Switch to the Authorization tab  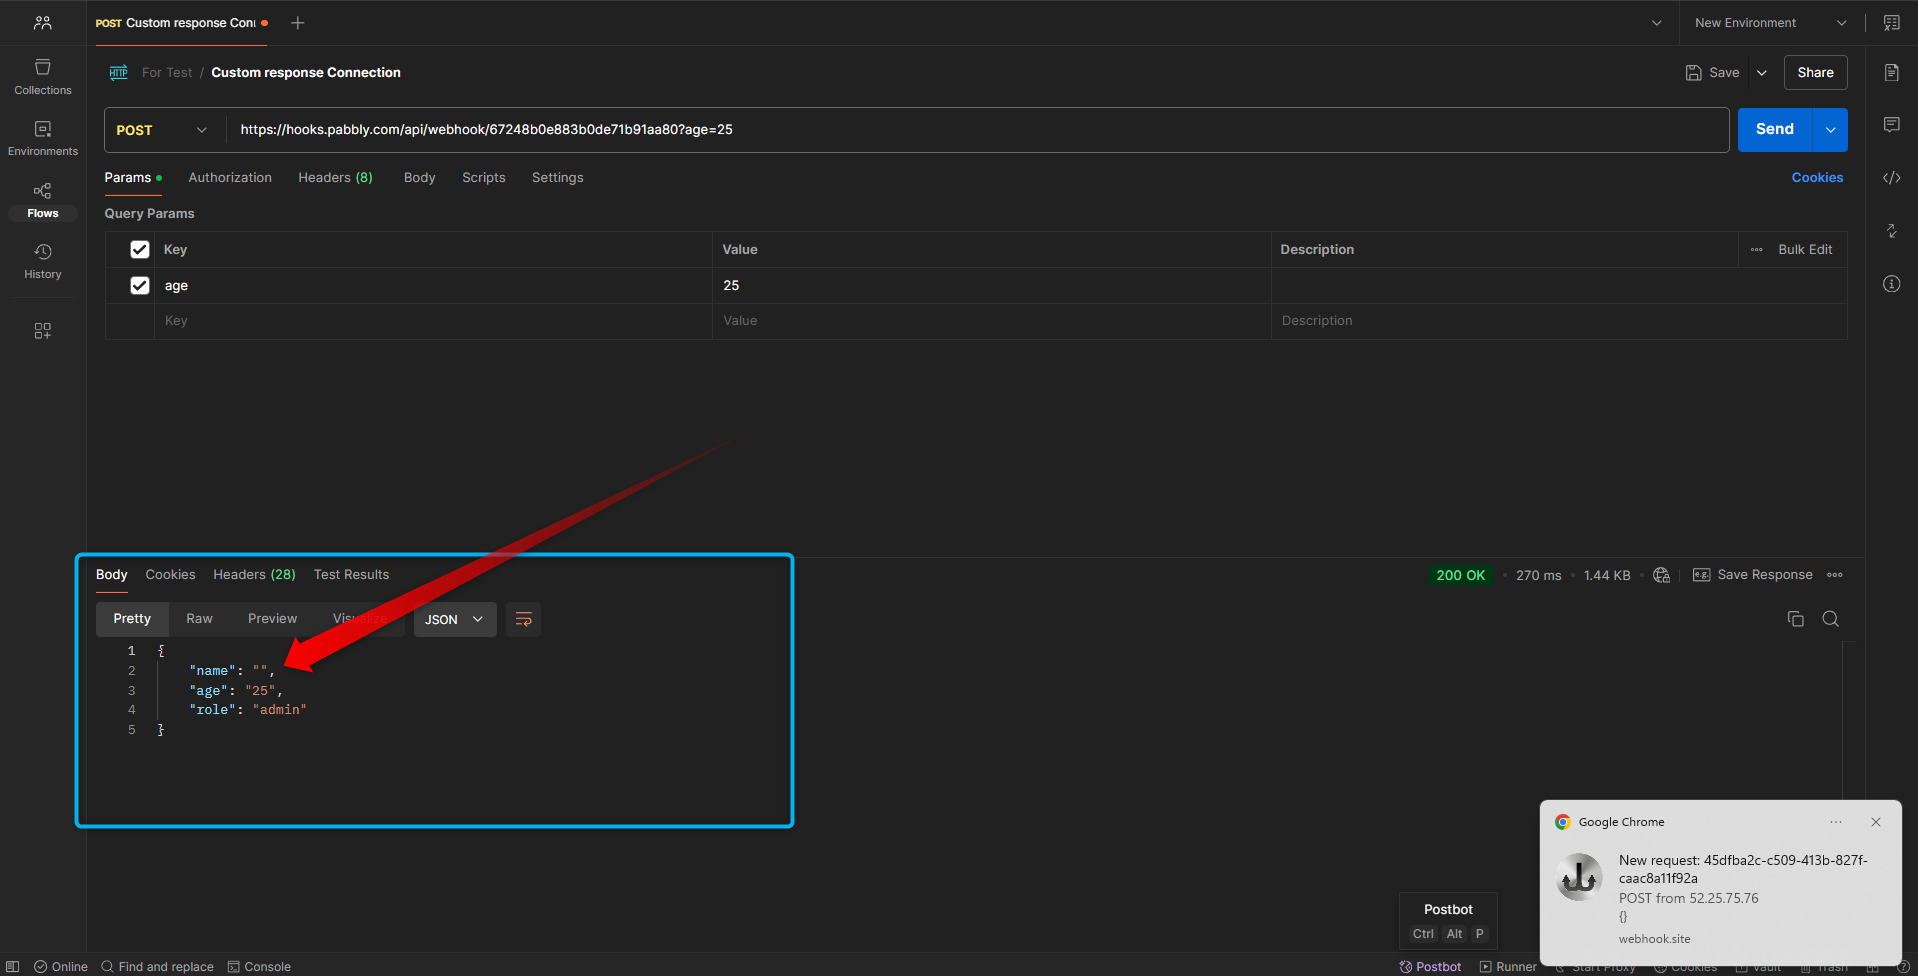[x=230, y=178]
